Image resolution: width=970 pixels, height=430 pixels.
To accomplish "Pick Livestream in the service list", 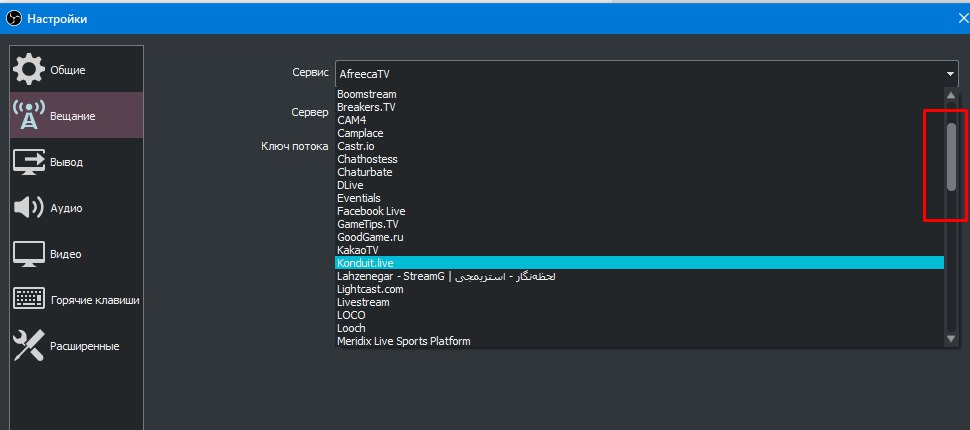I will [639, 302].
